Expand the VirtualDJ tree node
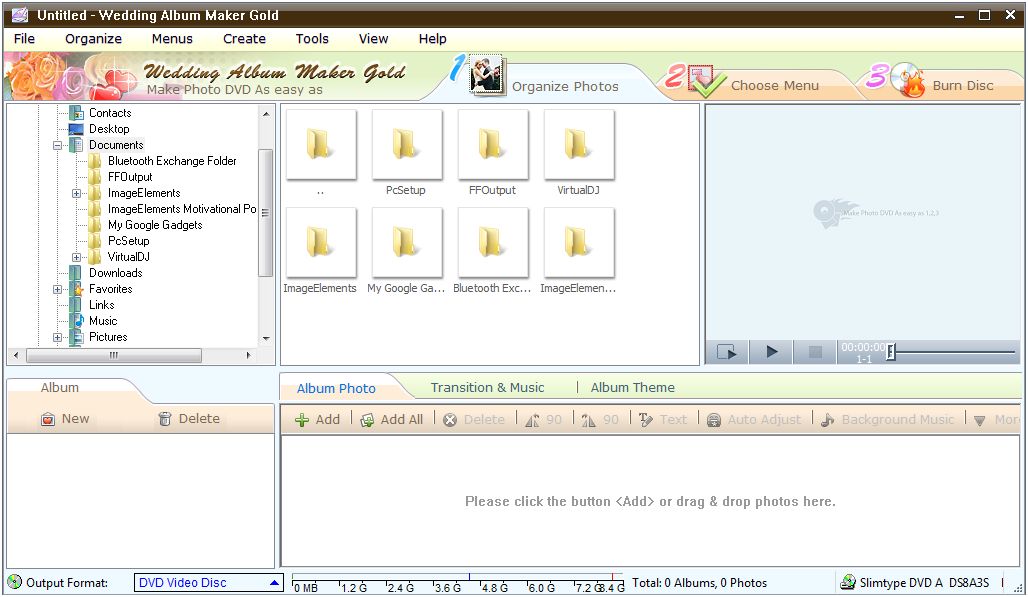Screen dimensions: 1028x597 coord(75,256)
